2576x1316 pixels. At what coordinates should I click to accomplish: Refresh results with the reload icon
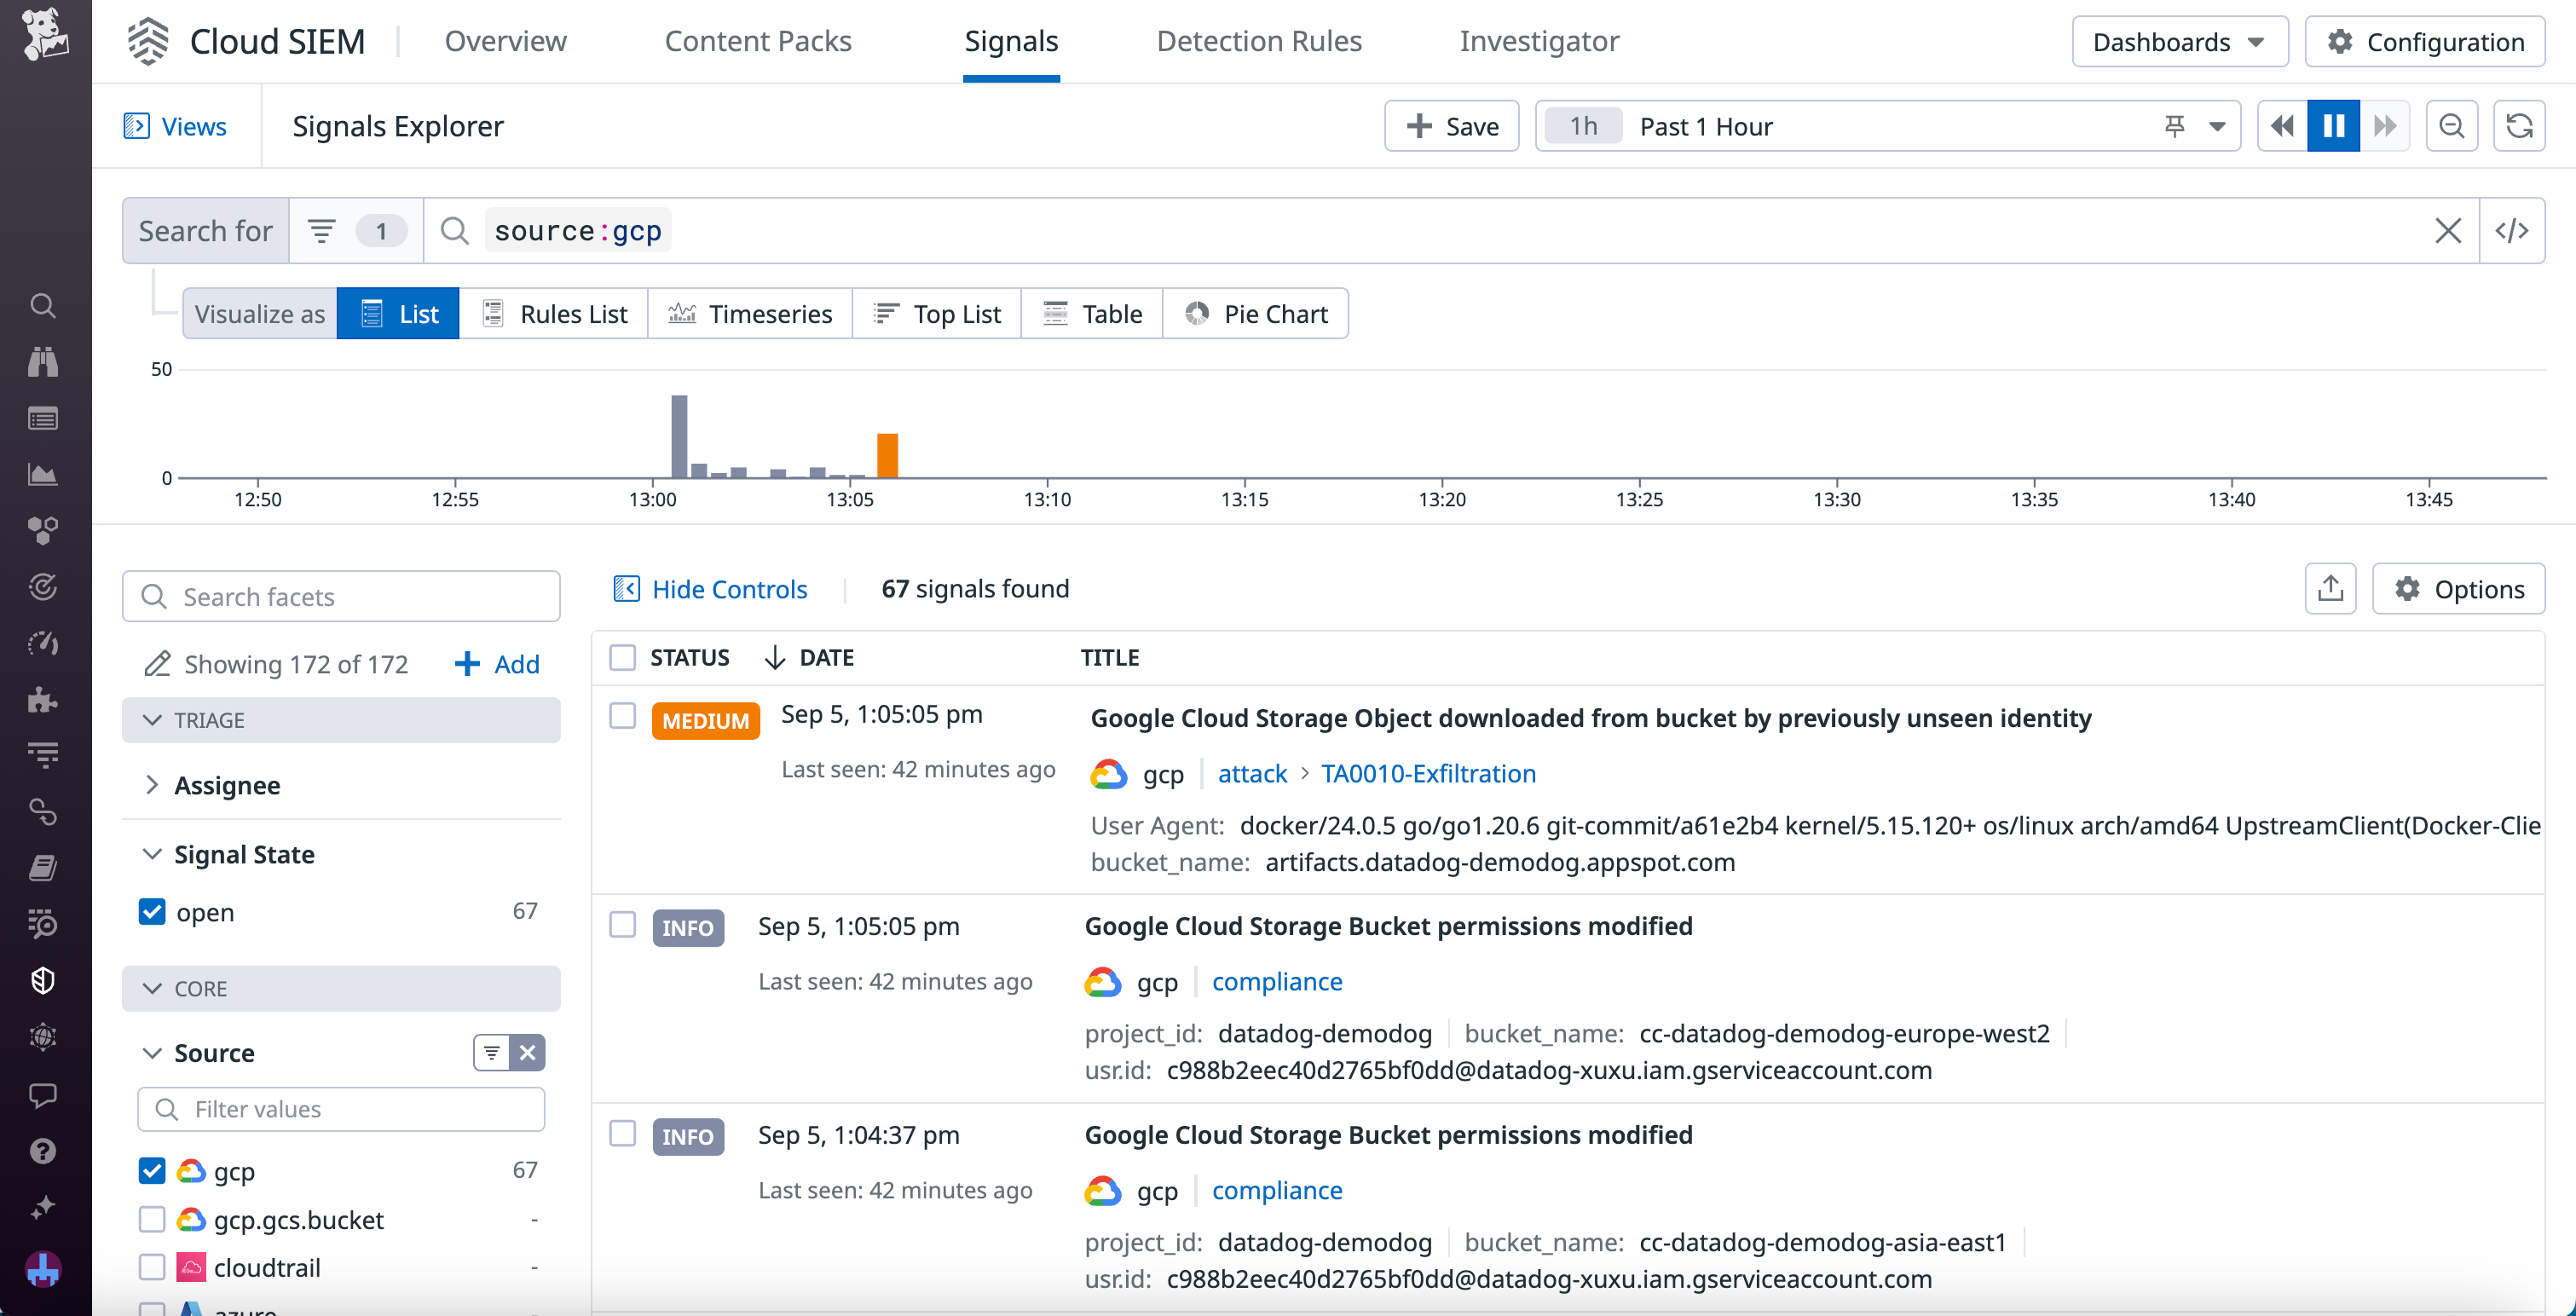click(2519, 125)
